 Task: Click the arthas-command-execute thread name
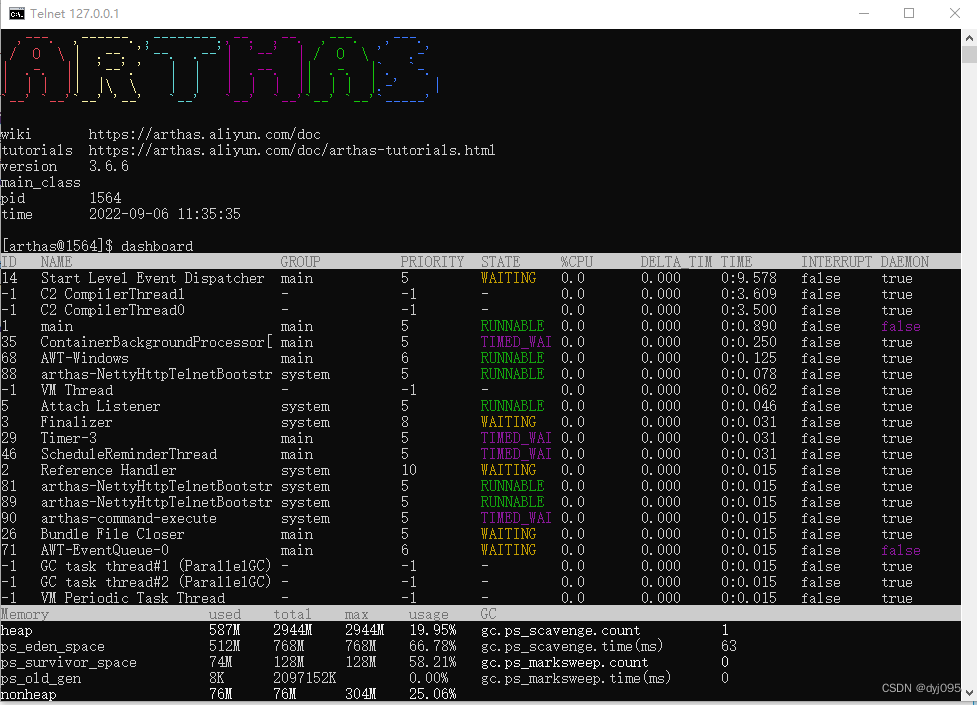[128, 519]
